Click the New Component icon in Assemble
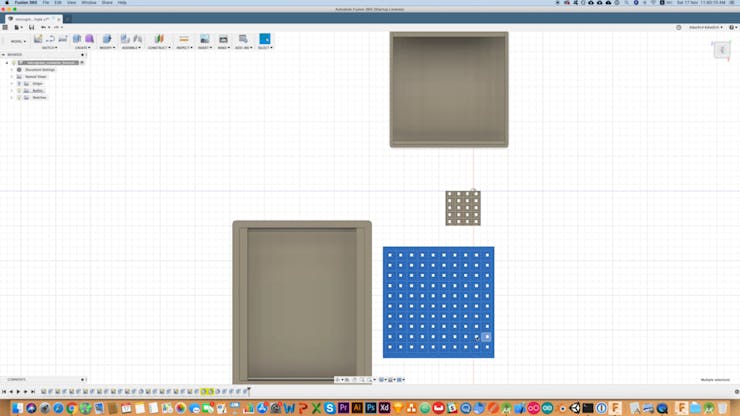 click(x=125, y=39)
